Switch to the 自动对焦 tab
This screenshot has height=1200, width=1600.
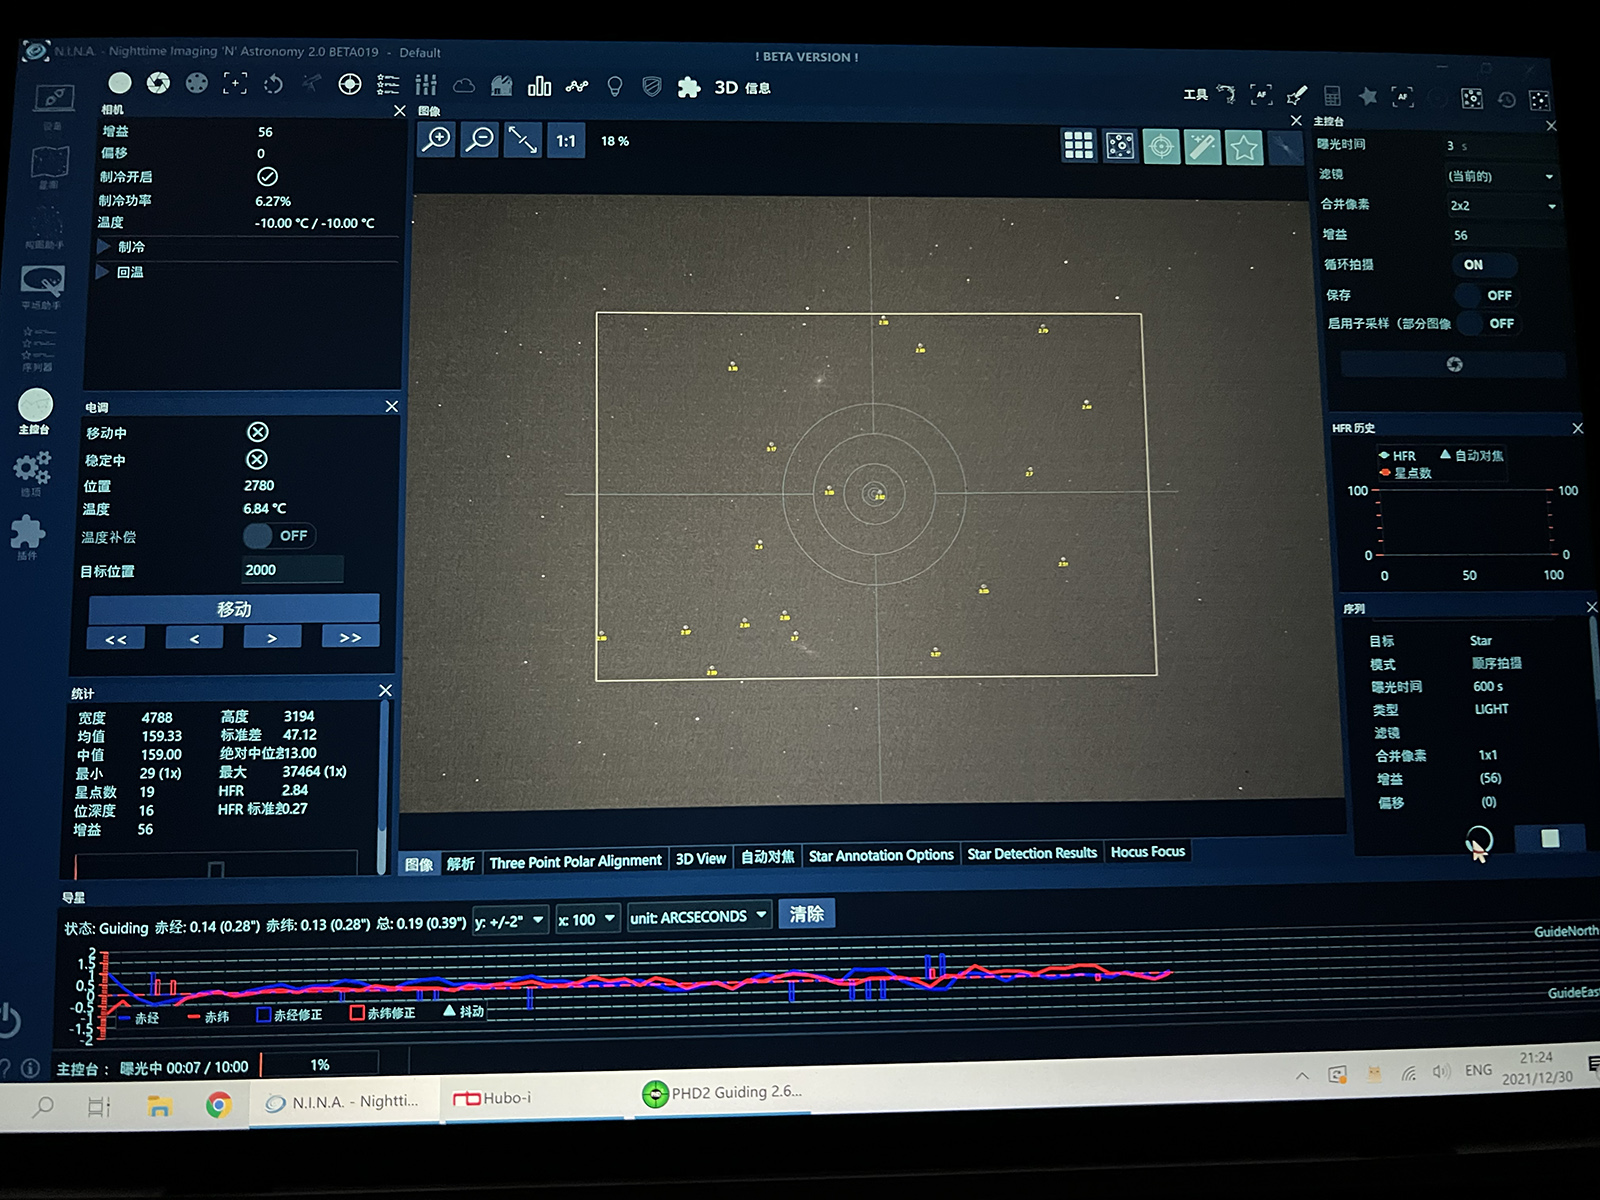point(767,857)
